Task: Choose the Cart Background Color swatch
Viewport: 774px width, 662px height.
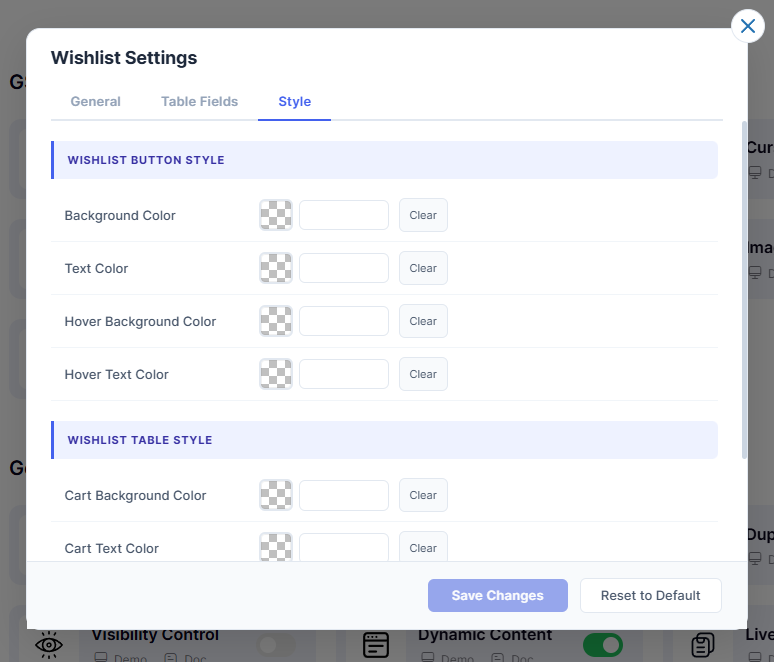Action: pos(276,495)
